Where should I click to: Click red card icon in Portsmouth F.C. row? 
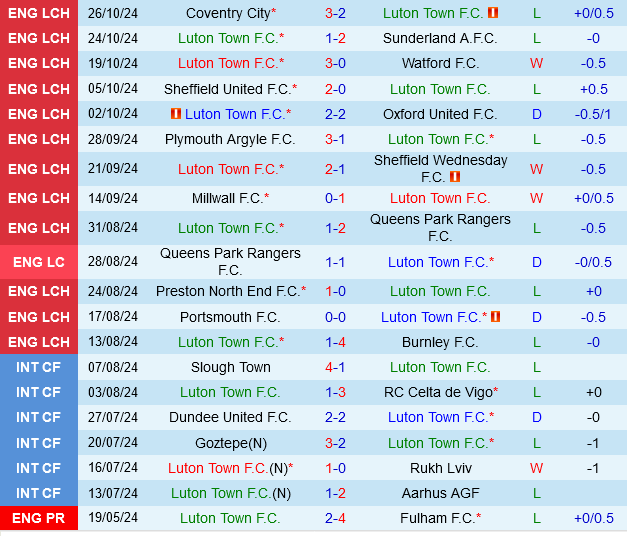(495, 317)
